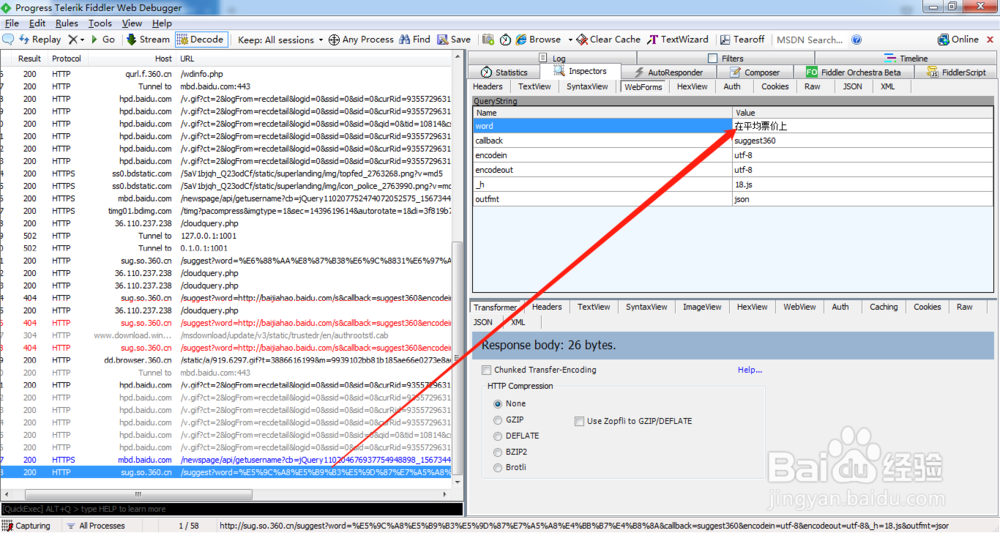Click the comment bubble toolbar icon

pos(8,40)
